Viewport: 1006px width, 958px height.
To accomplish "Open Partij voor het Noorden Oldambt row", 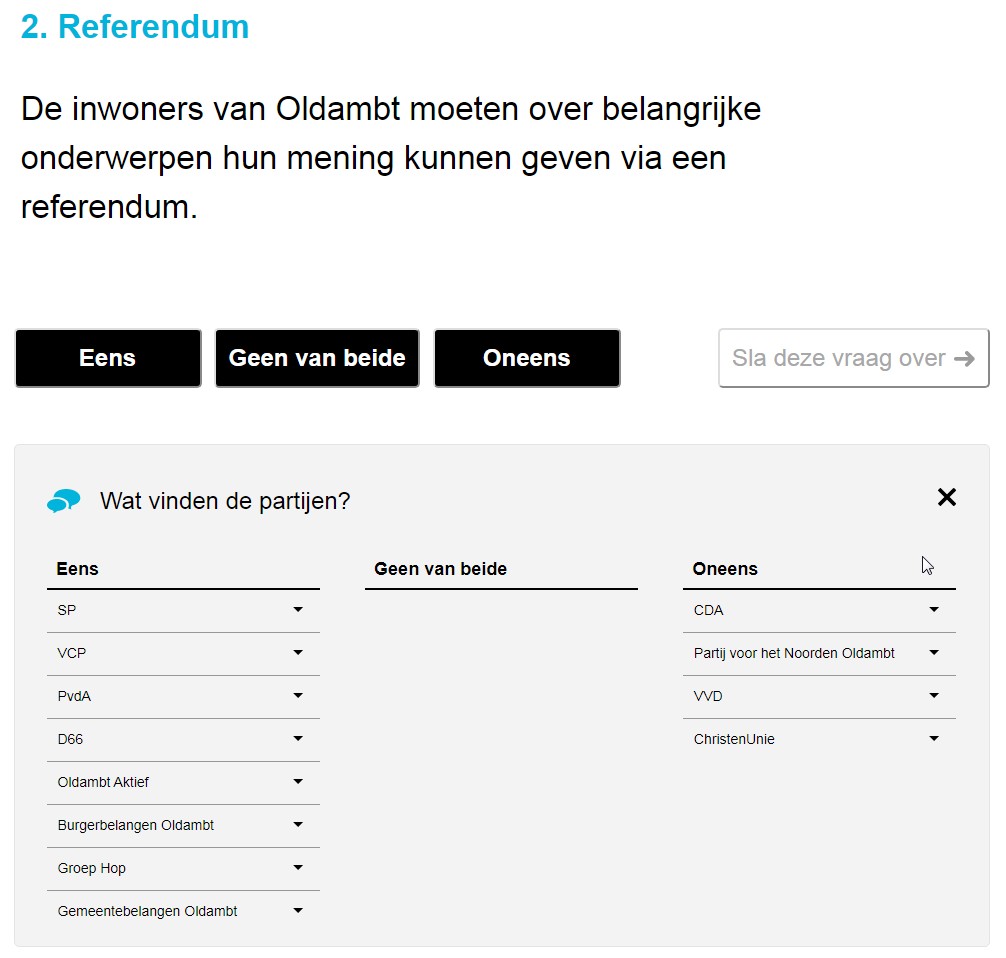I will [819, 653].
